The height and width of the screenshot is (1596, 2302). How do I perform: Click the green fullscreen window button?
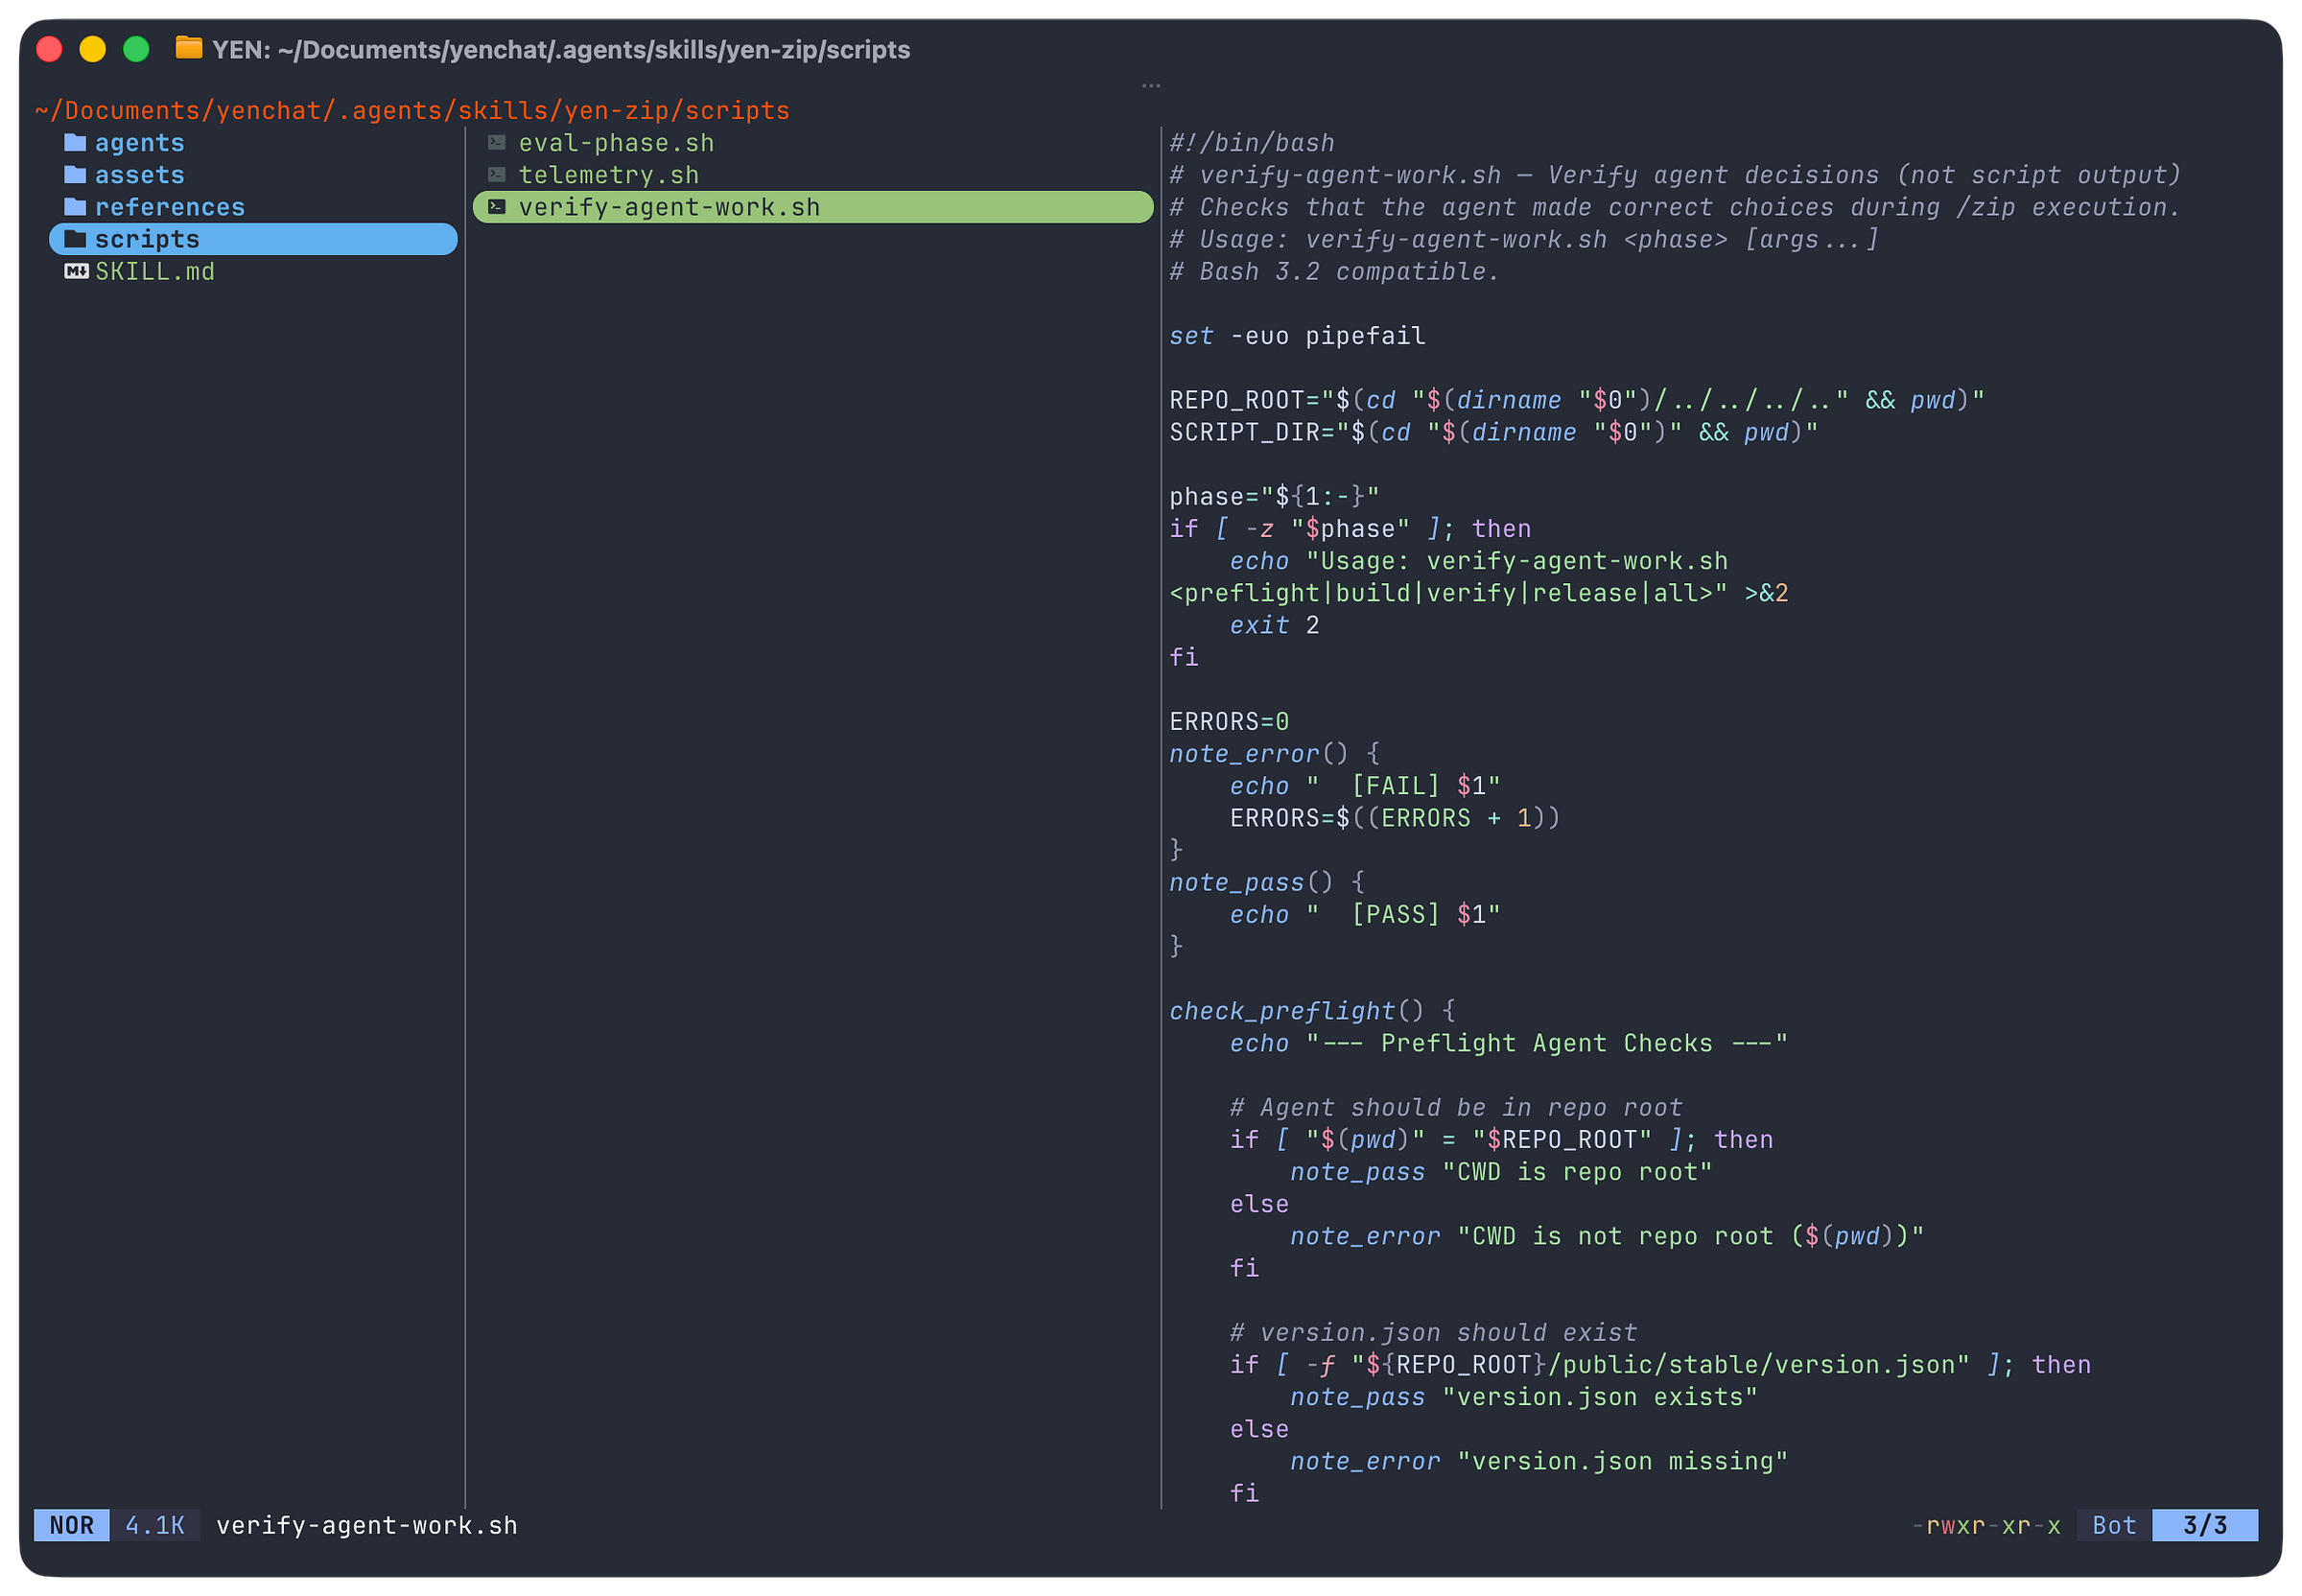pos(136,49)
